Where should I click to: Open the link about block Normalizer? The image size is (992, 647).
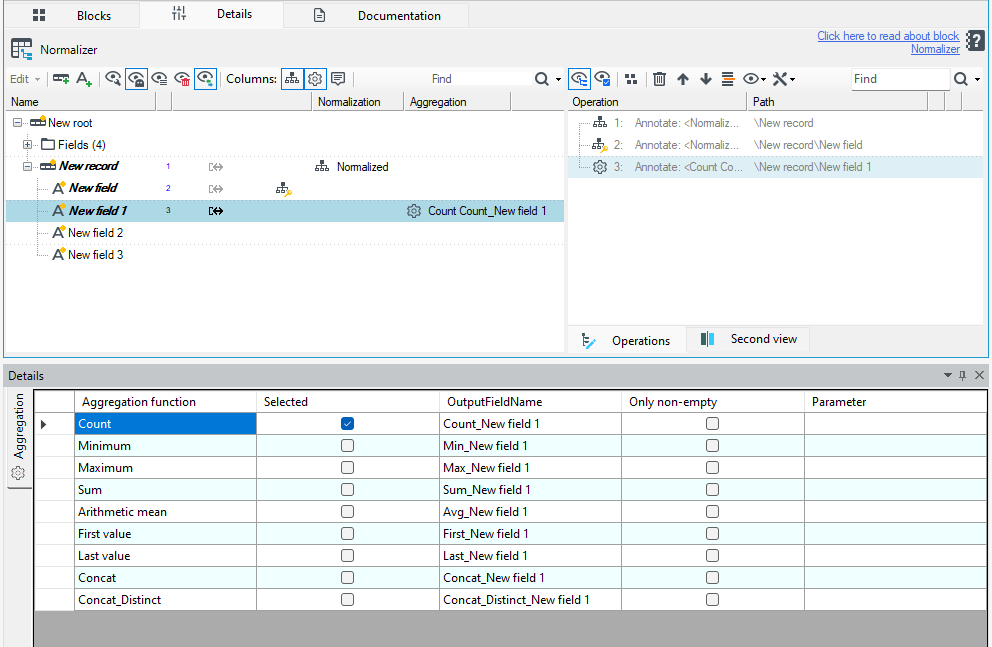888,42
